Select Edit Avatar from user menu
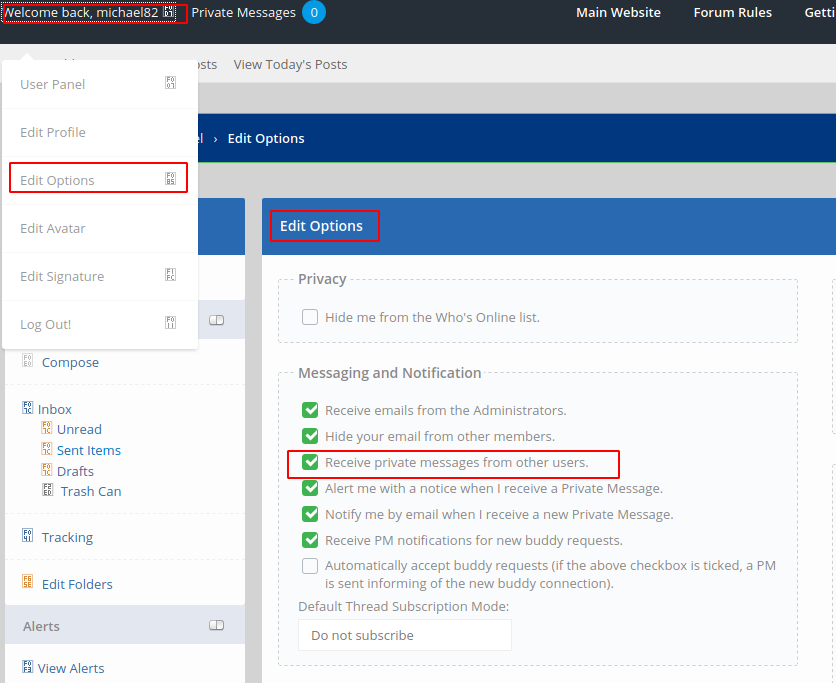This screenshot has height=683, width=836. [x=53, y=229]
